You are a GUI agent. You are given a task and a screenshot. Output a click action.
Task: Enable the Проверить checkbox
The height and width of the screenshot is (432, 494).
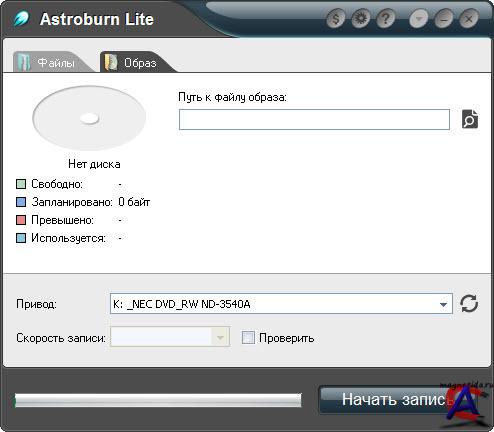click(248, 338)
